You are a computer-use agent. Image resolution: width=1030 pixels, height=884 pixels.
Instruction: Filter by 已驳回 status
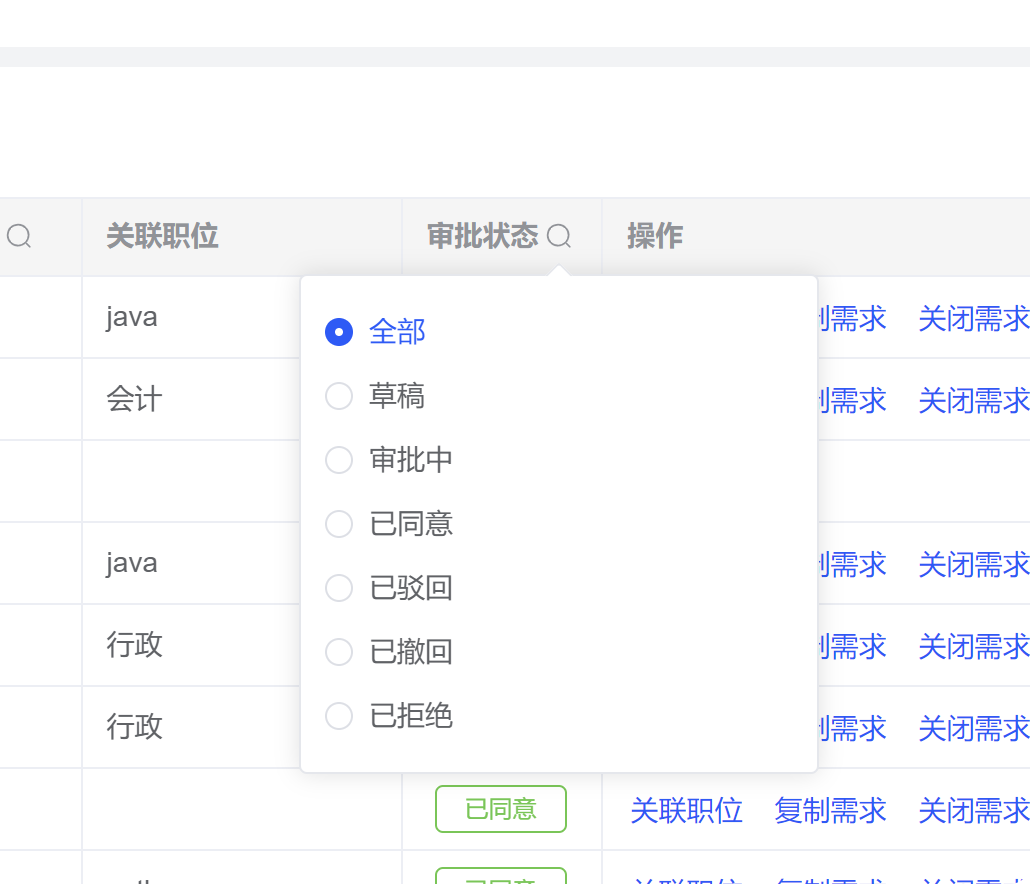[339, 588]
